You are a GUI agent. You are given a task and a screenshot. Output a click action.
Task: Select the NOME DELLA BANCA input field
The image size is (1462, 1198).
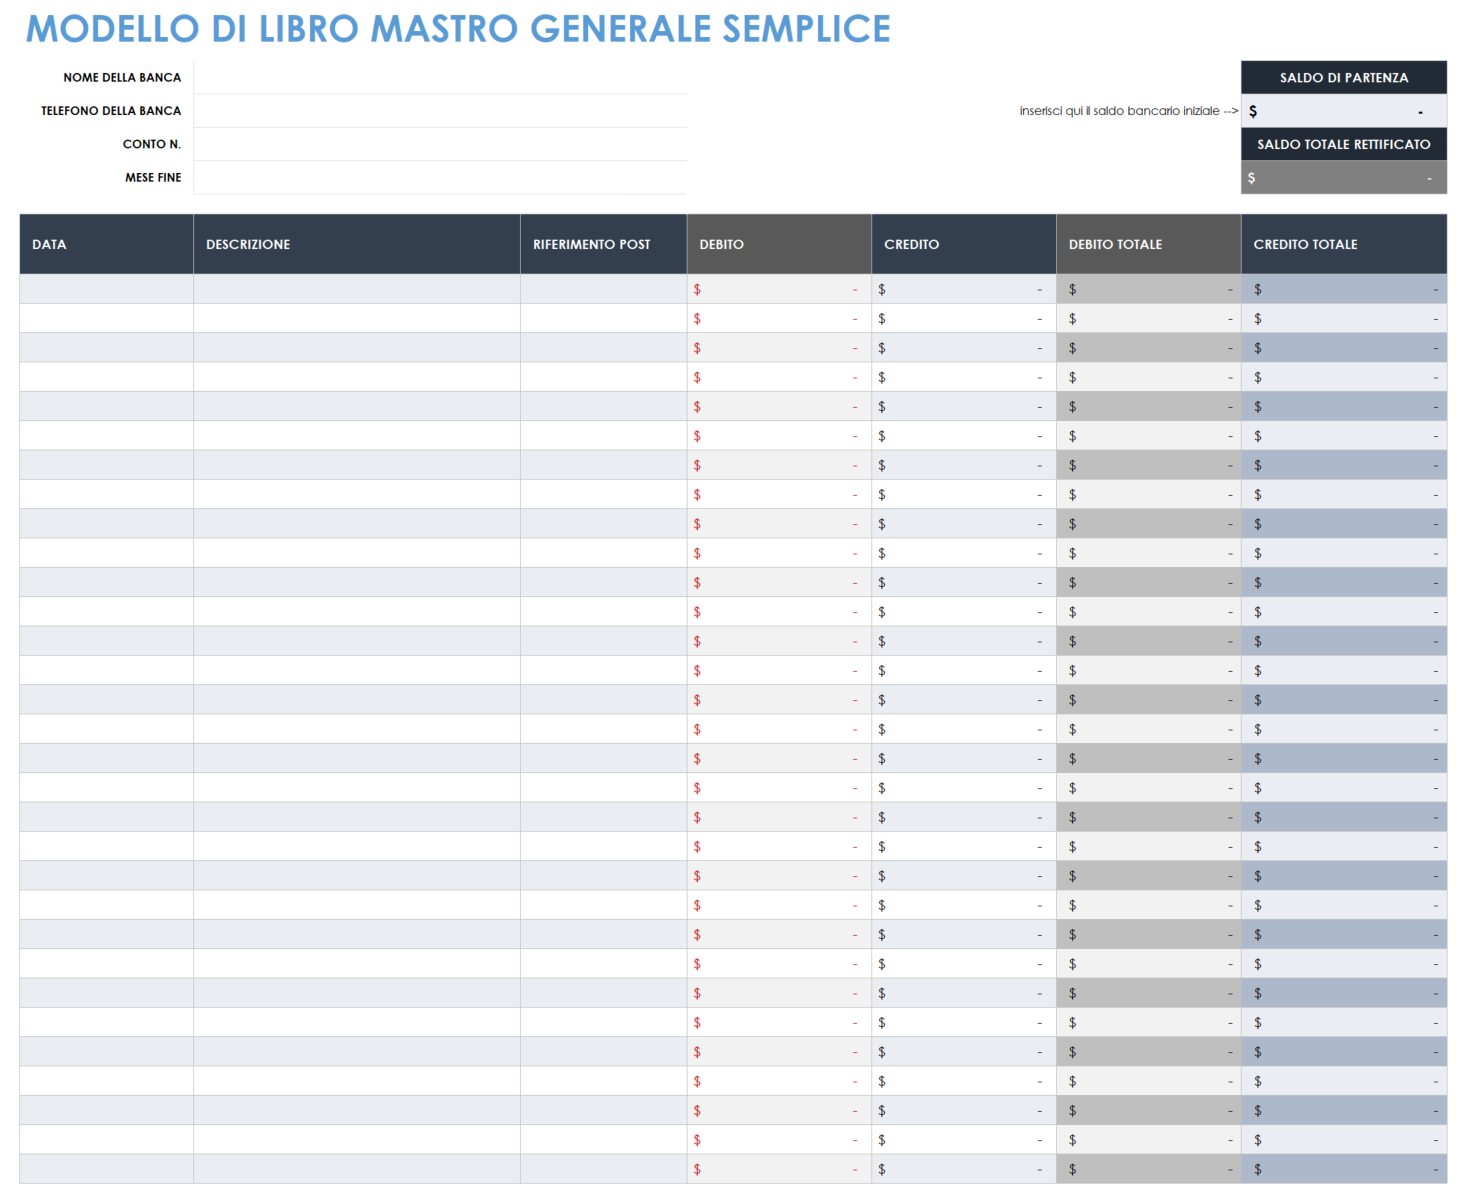440,77
